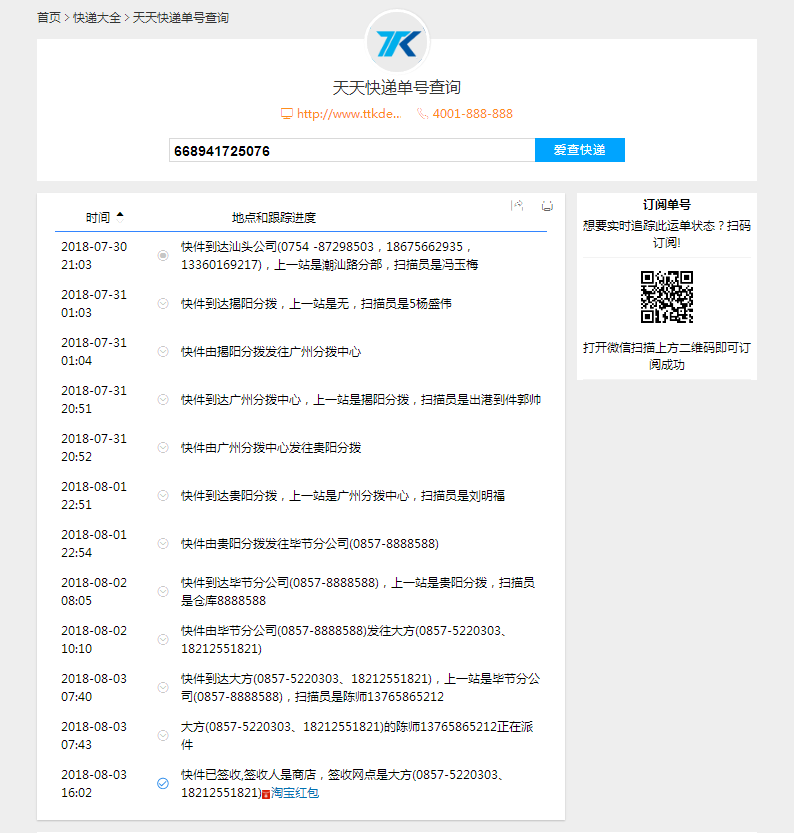Click the TTK express logo
794x833 pixels.
397,42
